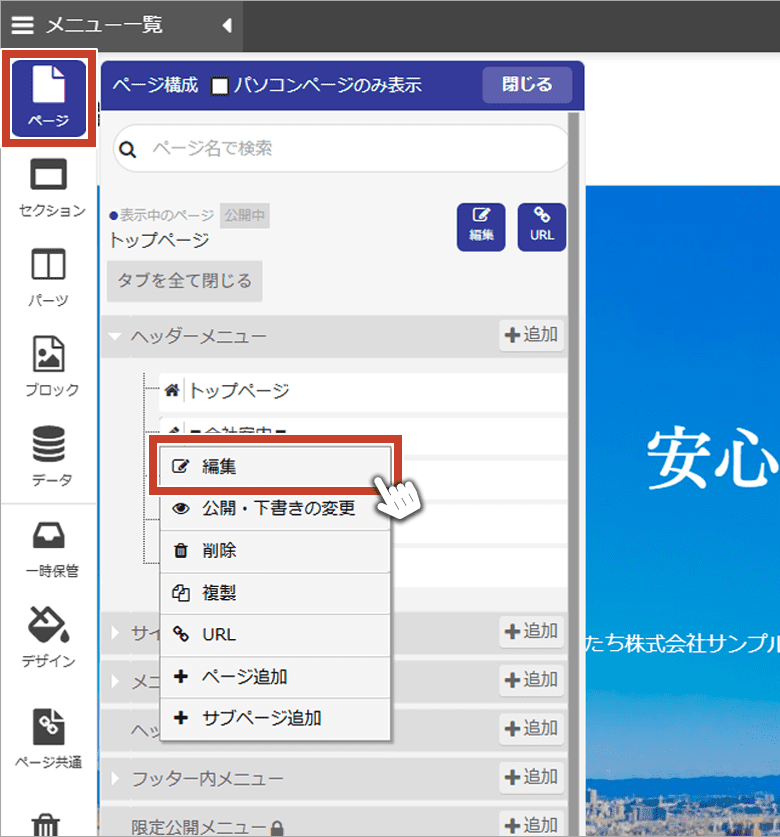
Task: Click the home icon beside トップページ
Action: pyautogui.click(x=172, y=391)
